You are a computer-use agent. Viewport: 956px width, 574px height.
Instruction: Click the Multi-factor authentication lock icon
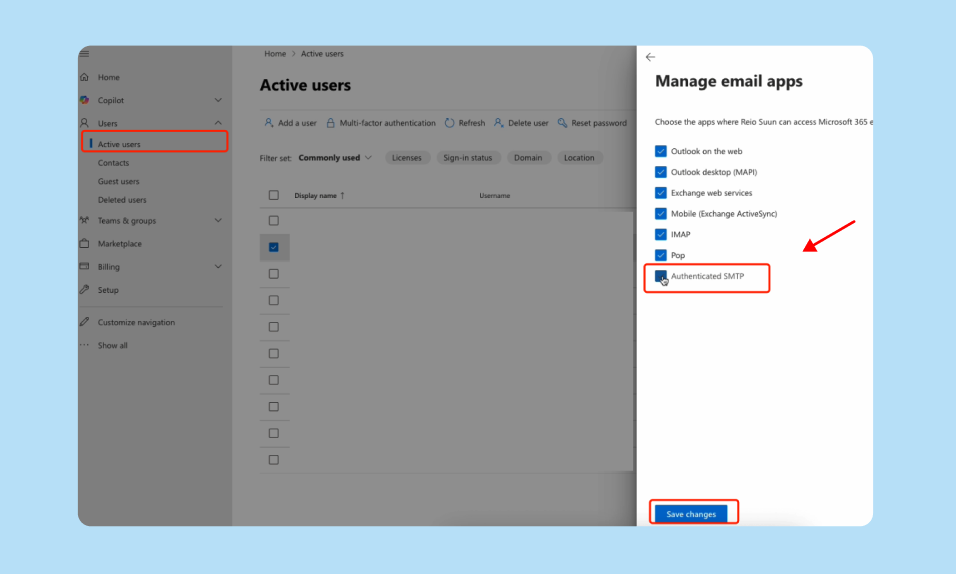330,123
